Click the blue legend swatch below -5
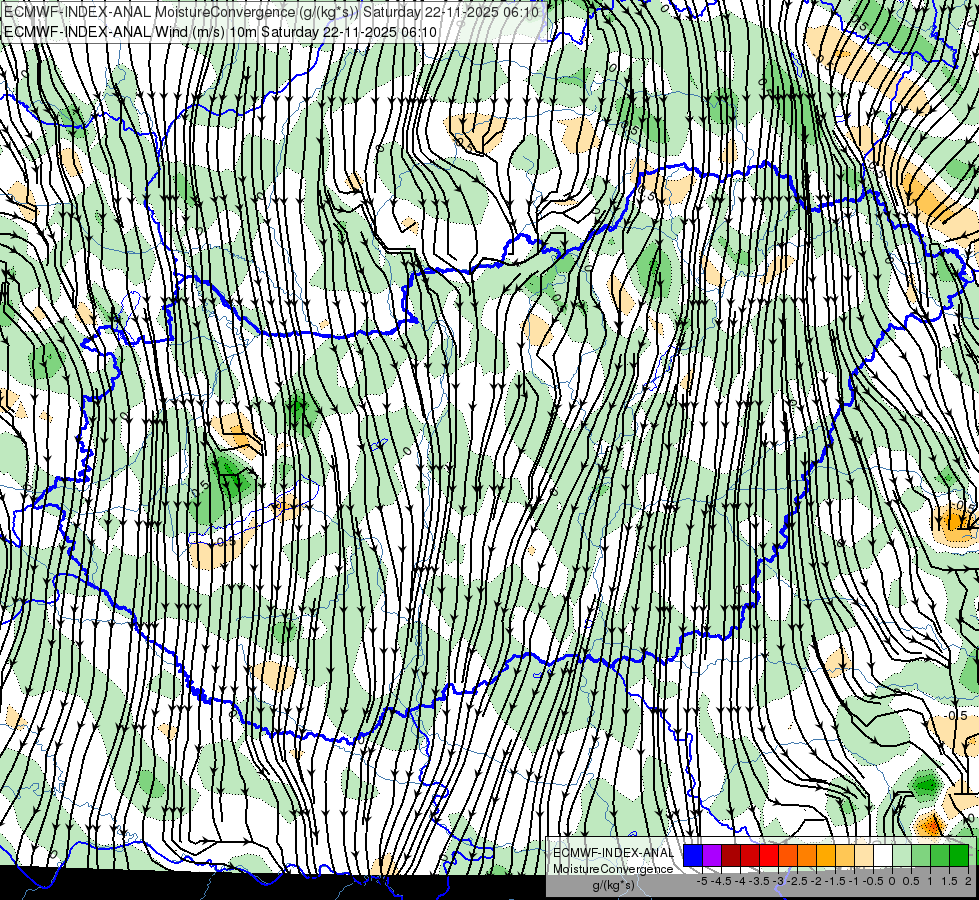Viewport: 979px width, 900px height. (x=693, y=856)
